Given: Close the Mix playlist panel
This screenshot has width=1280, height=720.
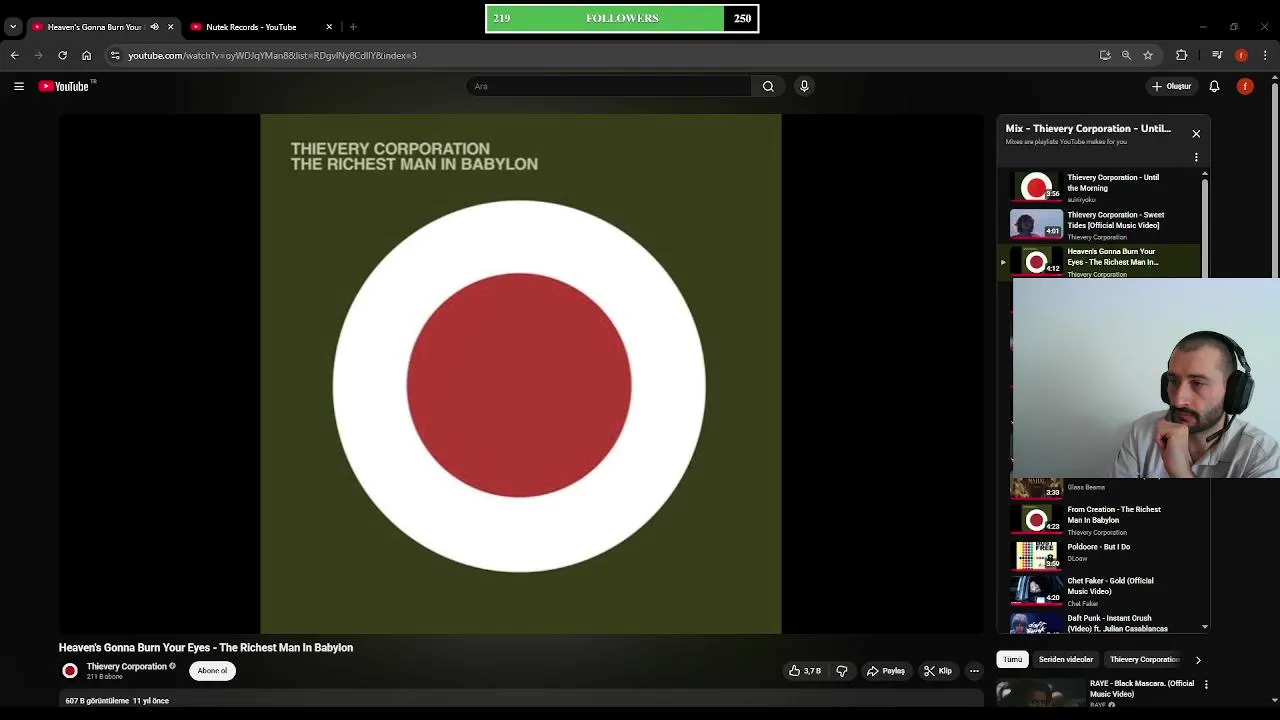Looking at the screenshot, I should [1196, 133].
